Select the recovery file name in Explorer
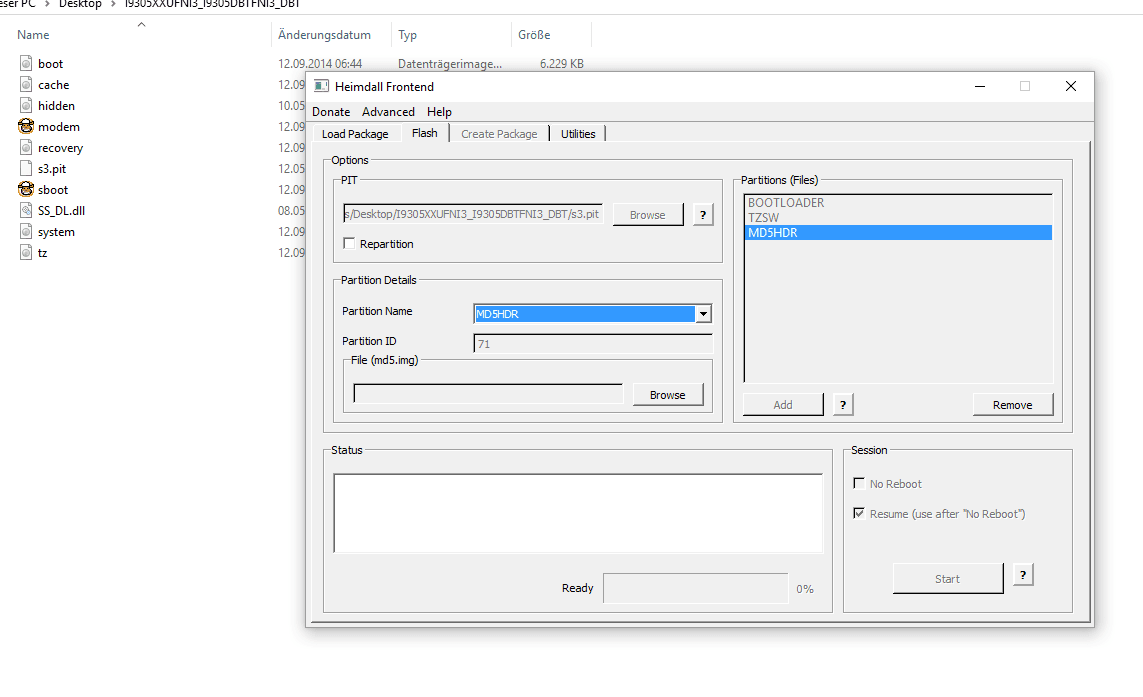 [61, 148]
